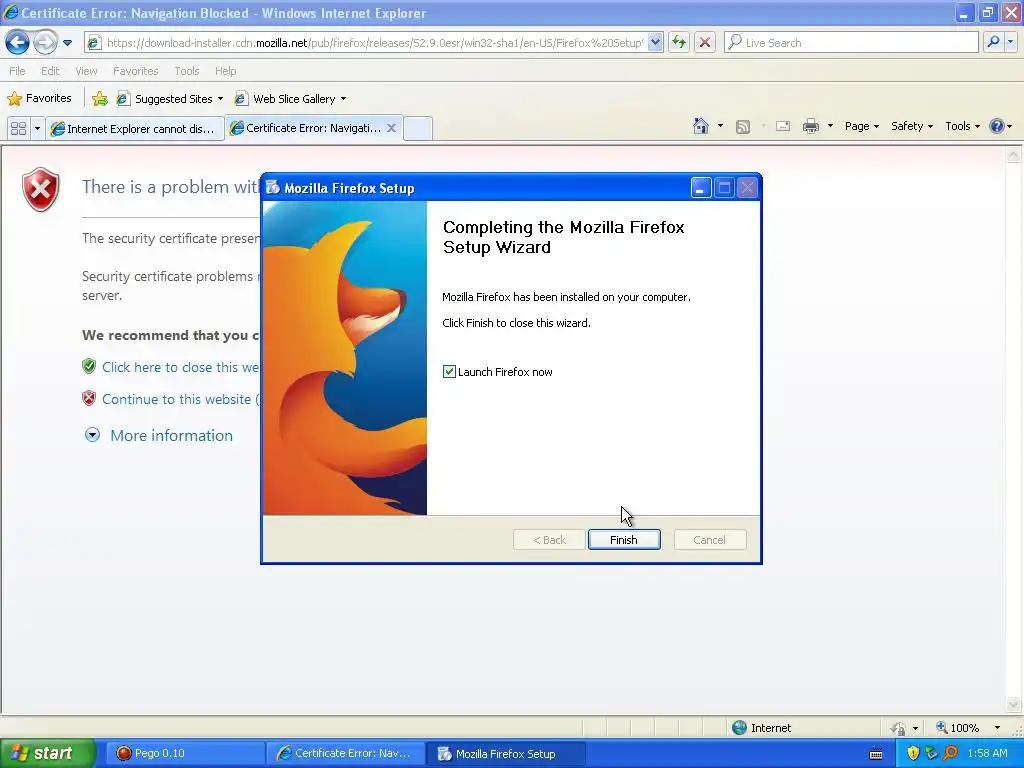
Task: Switch to Pego 0.10 taskbar item
Action: pos(185,753)
